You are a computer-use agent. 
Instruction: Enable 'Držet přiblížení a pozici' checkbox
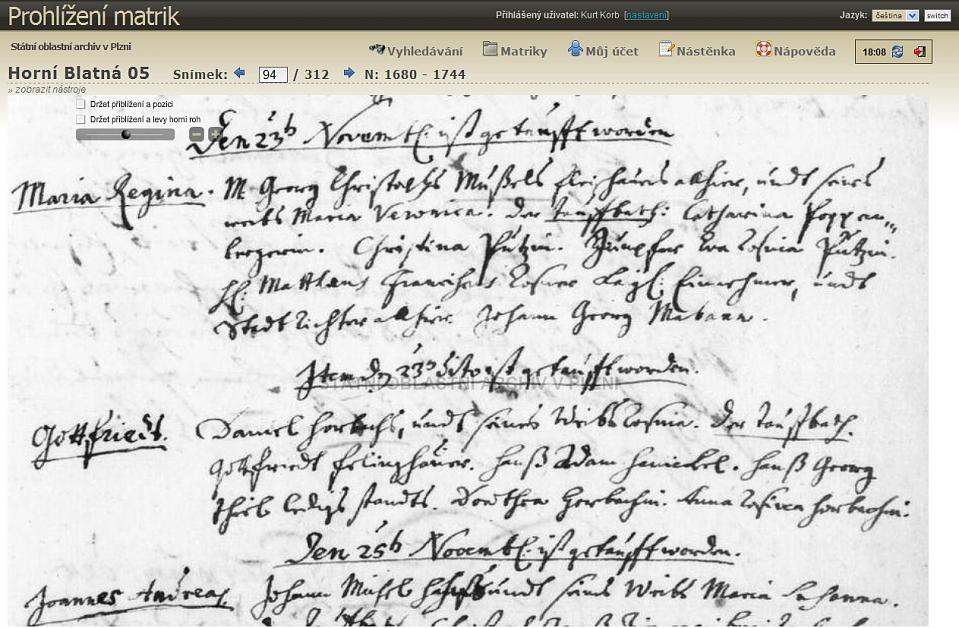[81, 104]
